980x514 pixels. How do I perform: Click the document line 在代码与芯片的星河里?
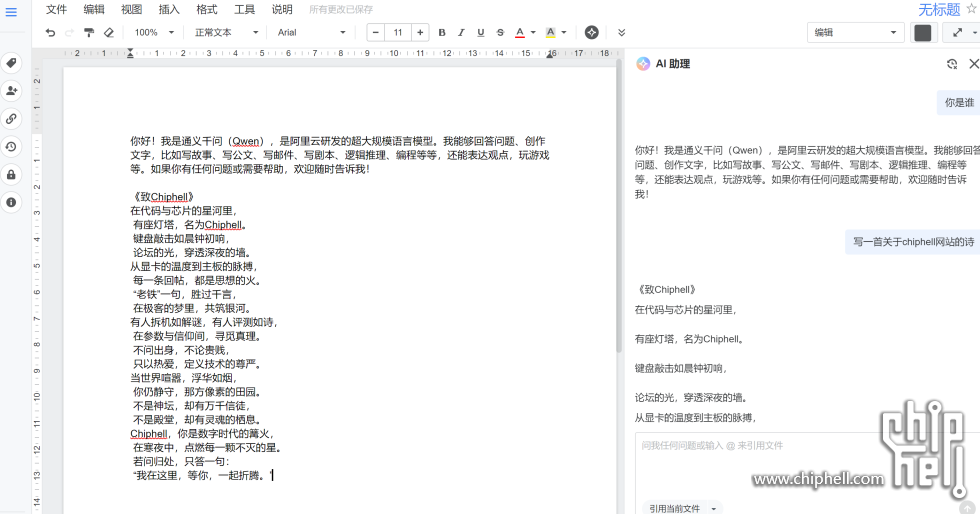(184, 211)
